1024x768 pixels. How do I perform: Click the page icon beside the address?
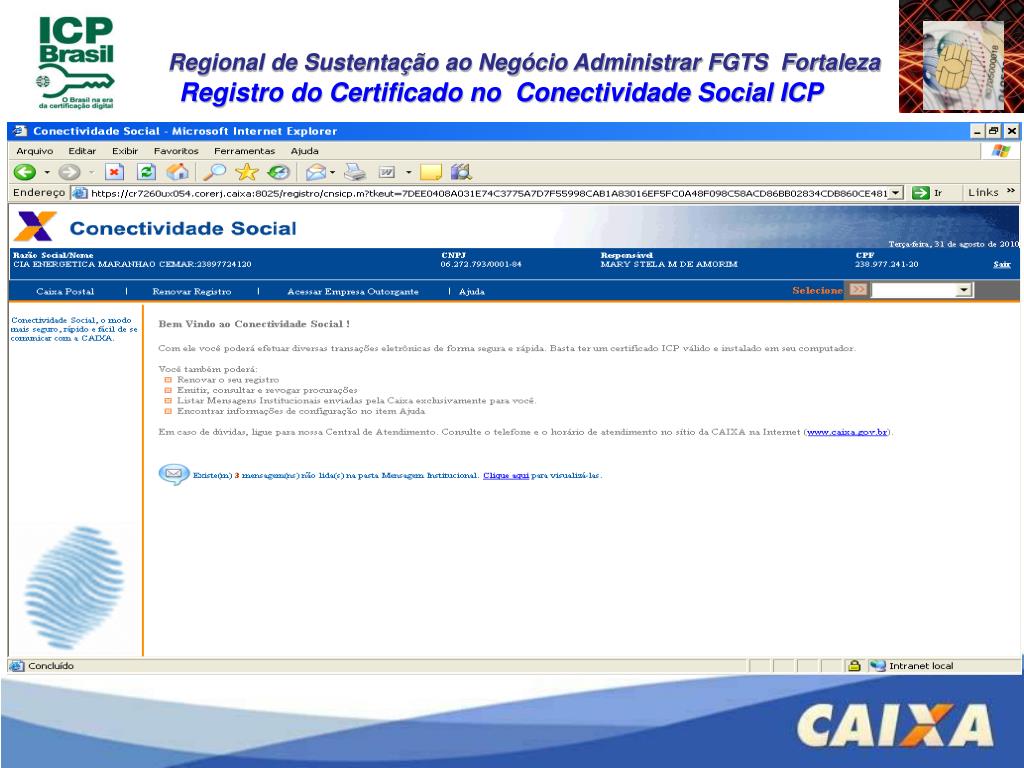(80, 193)
